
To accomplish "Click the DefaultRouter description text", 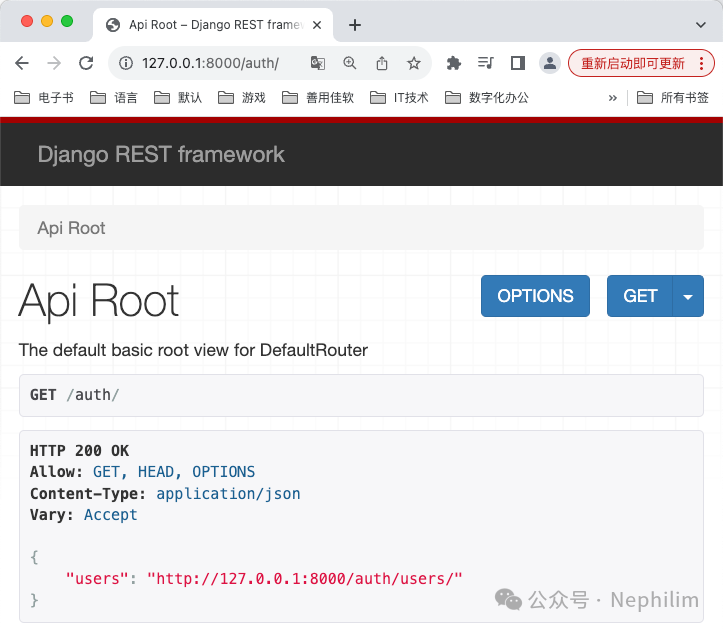I will (193, 350).
